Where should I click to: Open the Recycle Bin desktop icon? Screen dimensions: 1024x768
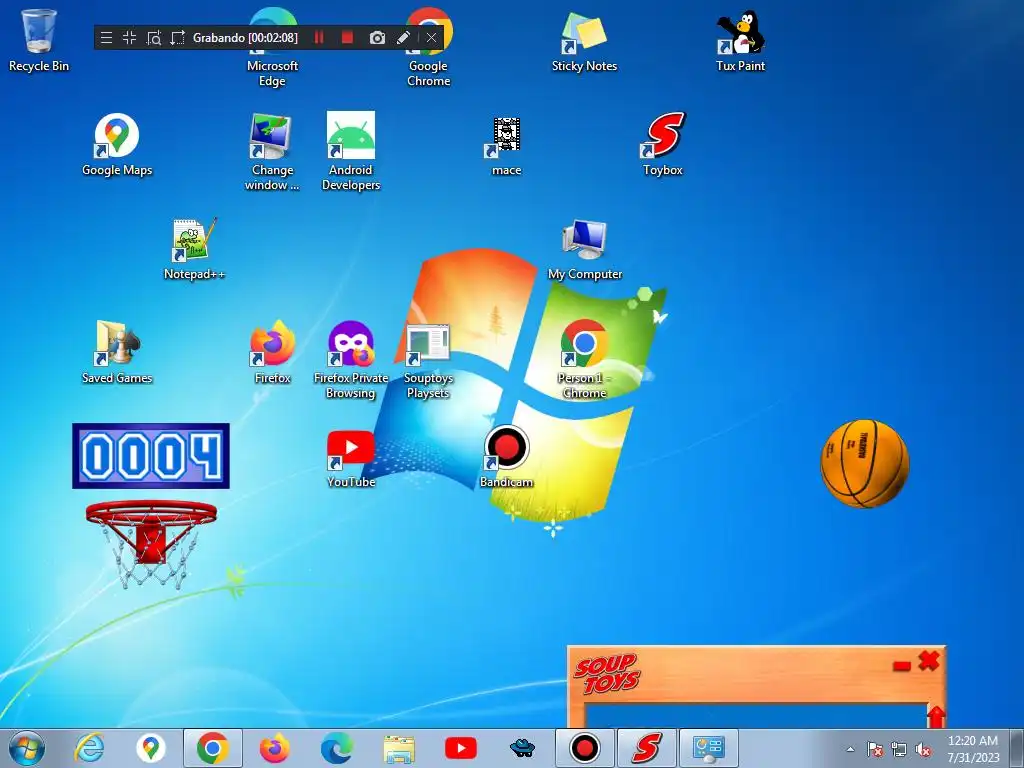(39, 40)
